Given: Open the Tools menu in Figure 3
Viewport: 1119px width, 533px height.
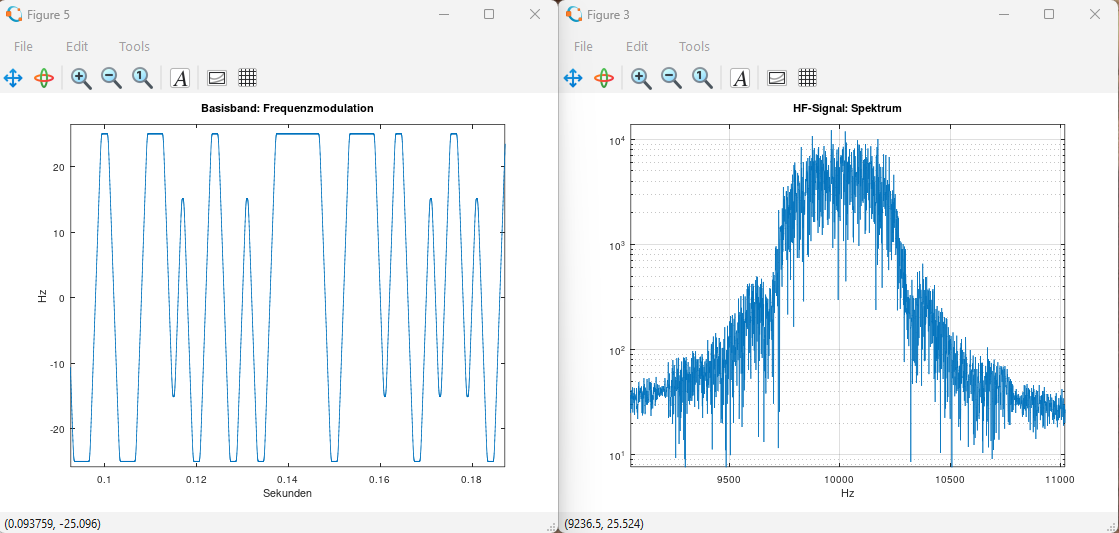Looking at the screenshot, I should pyautogui.click(x=694, y=46).
